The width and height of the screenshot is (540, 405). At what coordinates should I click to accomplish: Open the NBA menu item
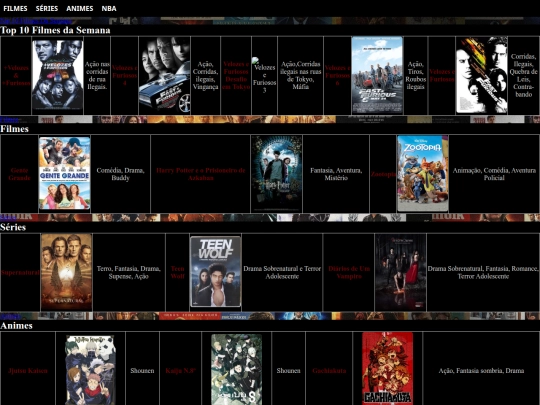pyautogui.click(x=109, y=8)
